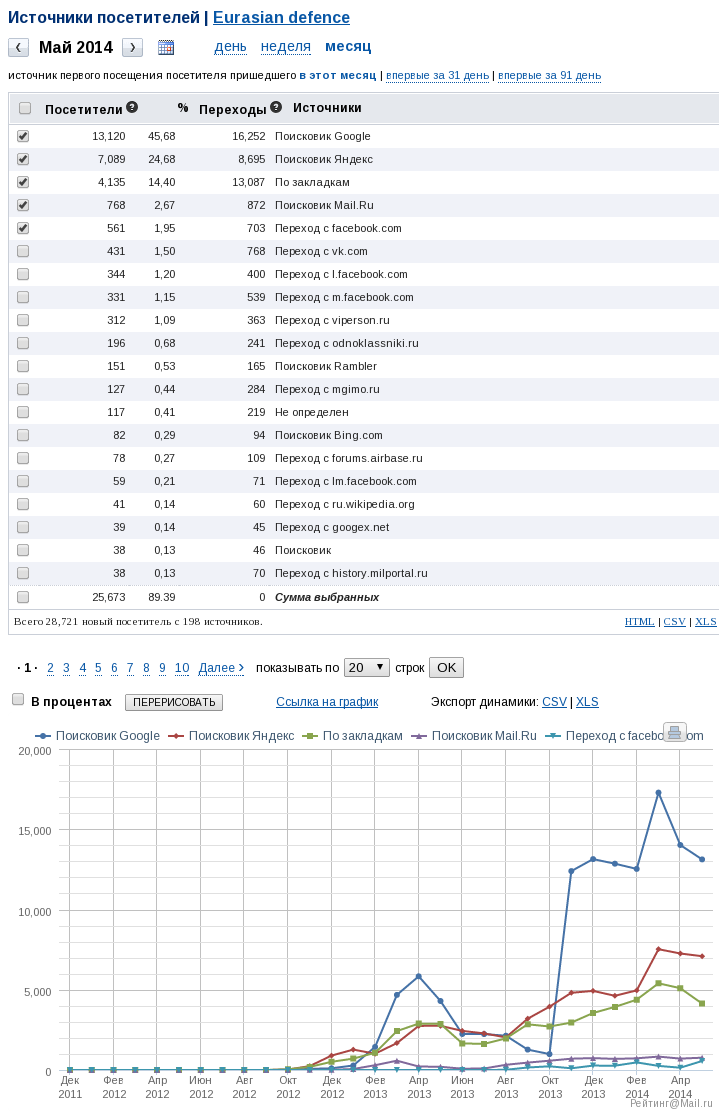Screen dimensions: 719x1111
Task: Uncheck Поисковик Яндекс row checkbox
Action: click(23, 159)
